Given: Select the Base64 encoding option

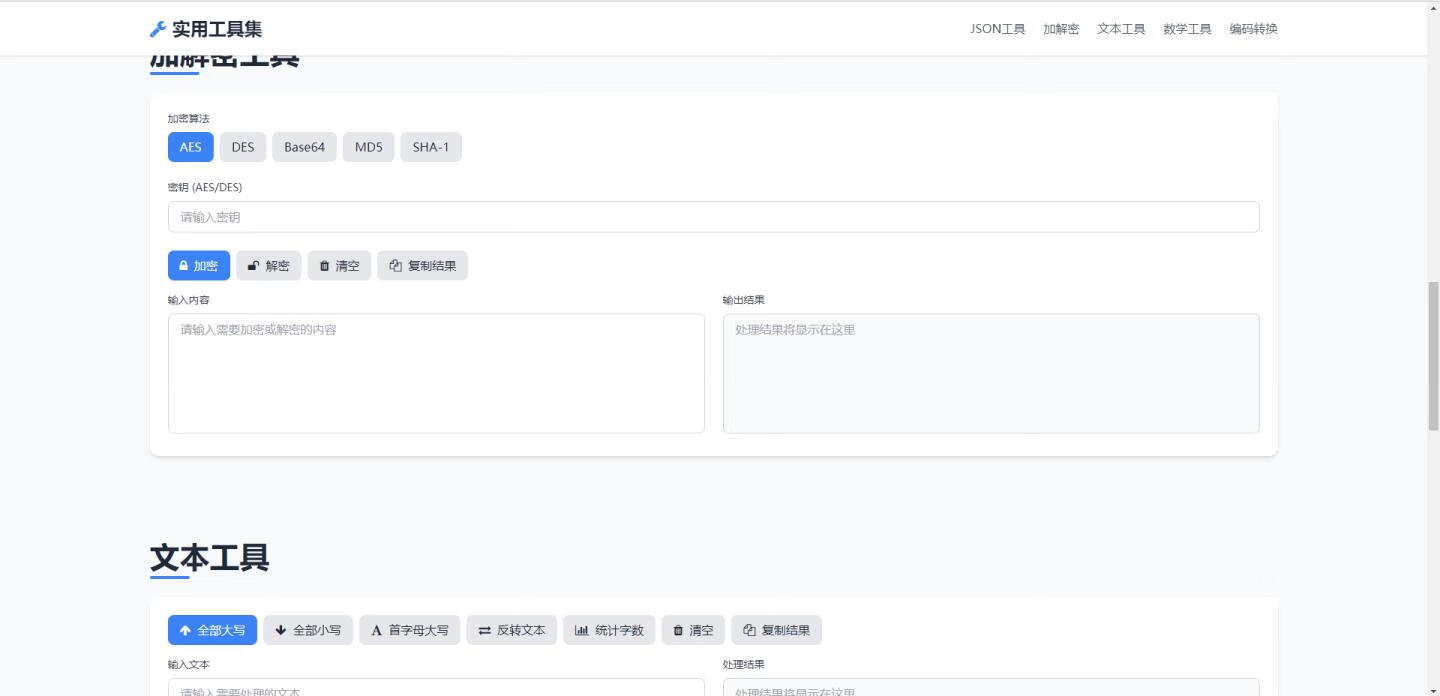Looking at the screenshot, I should click(x=304, y=147).
